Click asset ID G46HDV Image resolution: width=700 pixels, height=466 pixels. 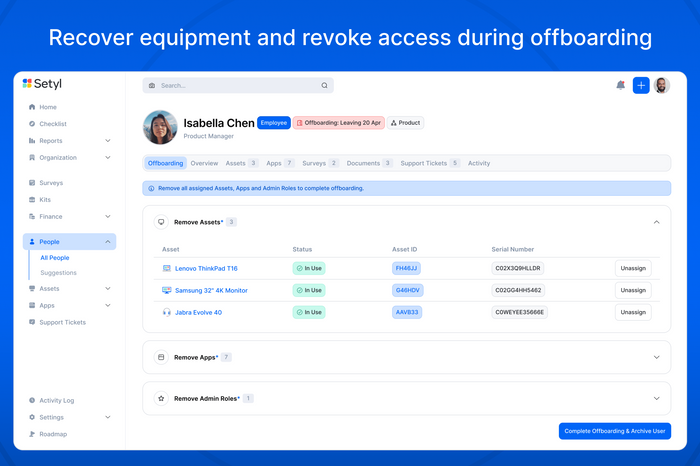(x=408, y=290)
